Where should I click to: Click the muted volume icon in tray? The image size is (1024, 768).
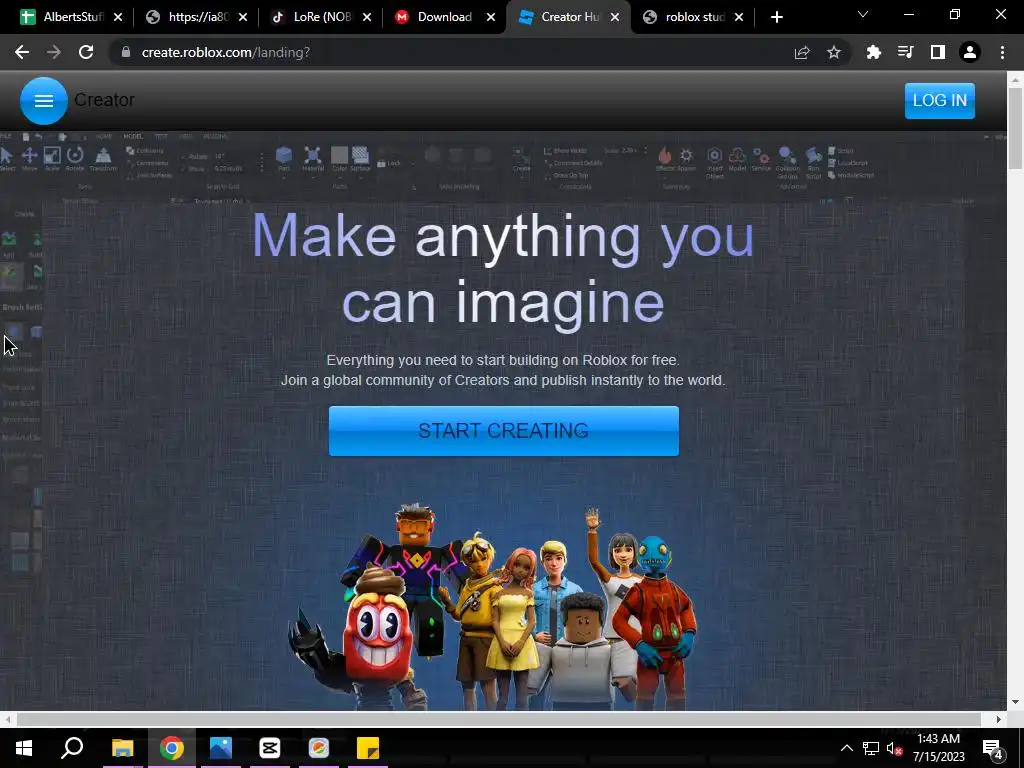[894, 748]
